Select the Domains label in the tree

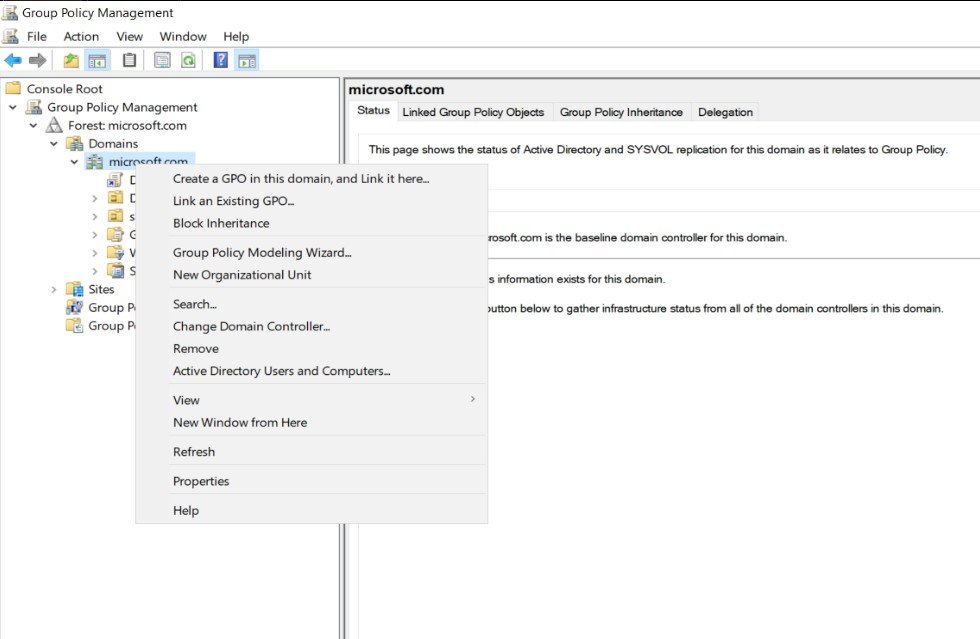(113, 144)
